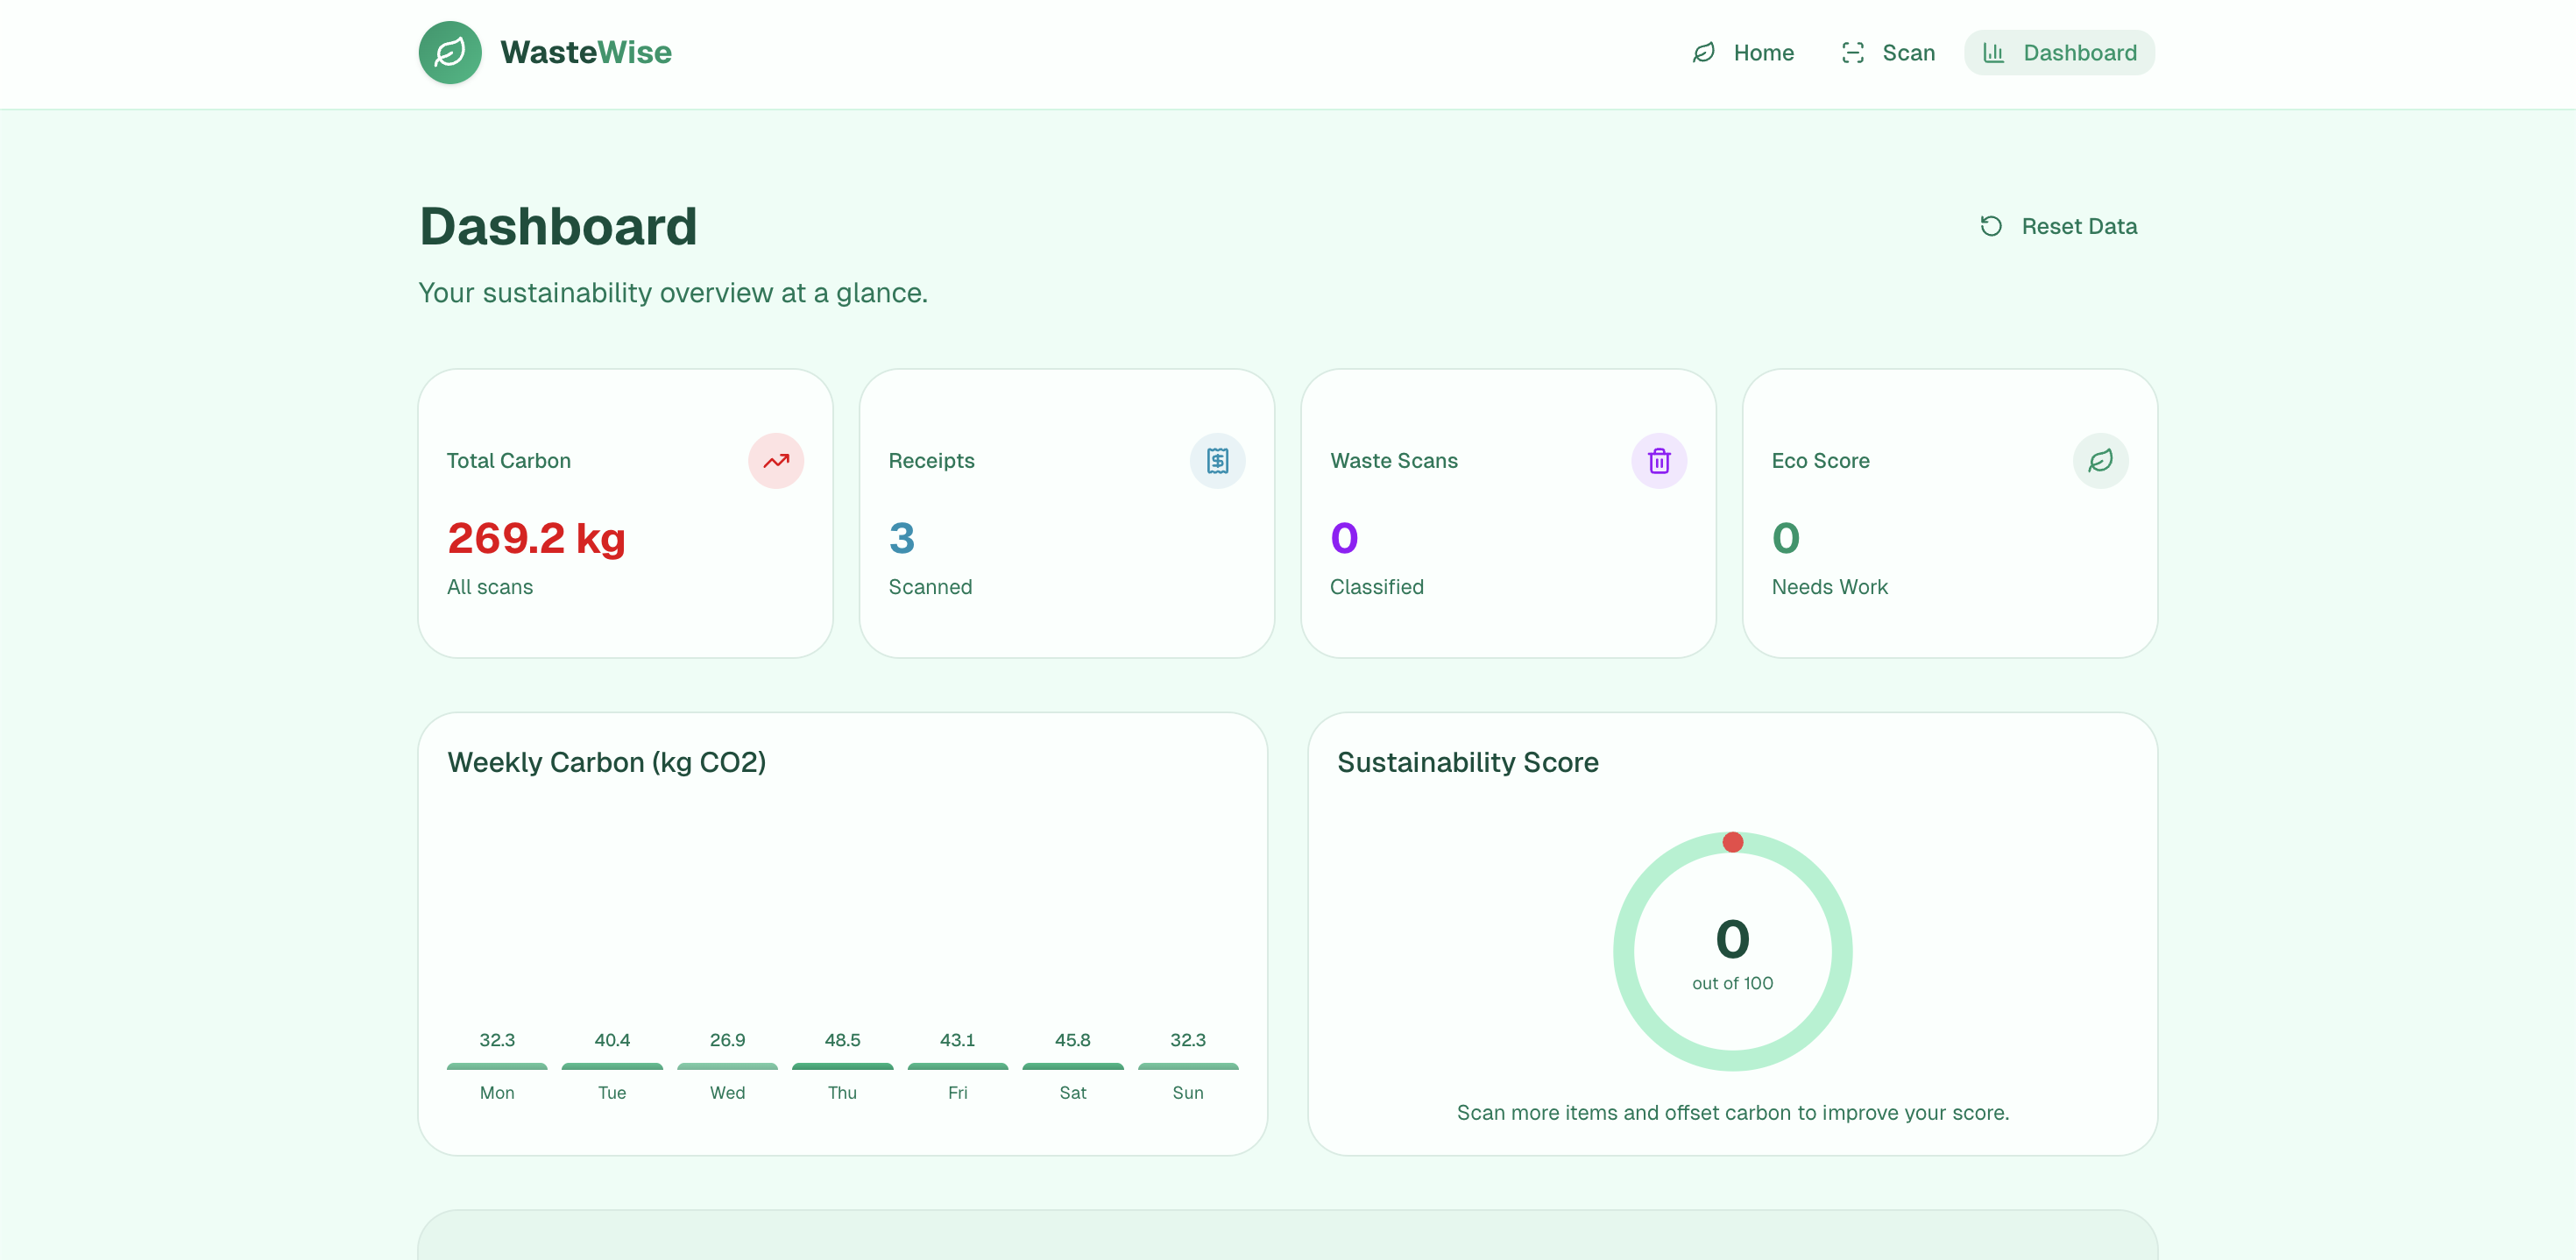Screen dimensions: 2576x1260
Task: Open the Home nav item
Action: (x=1743, y=53)
